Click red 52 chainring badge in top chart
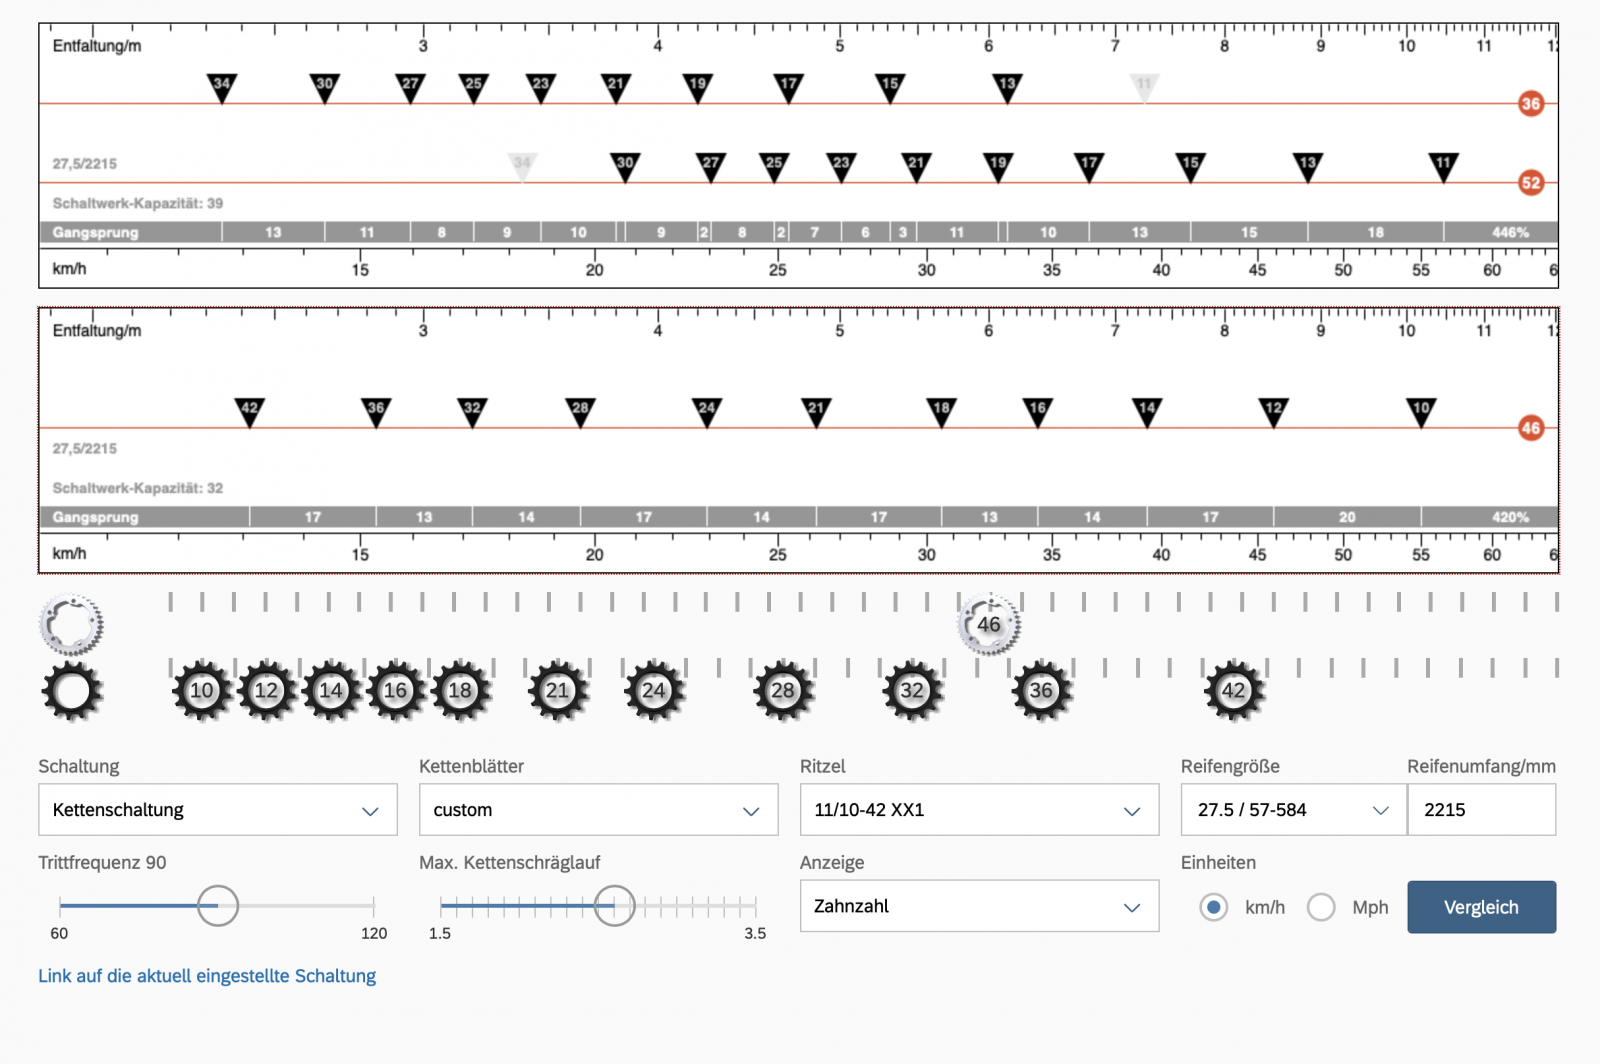The height and width of the screenshot is (1064, 1600). [1530, 182]
